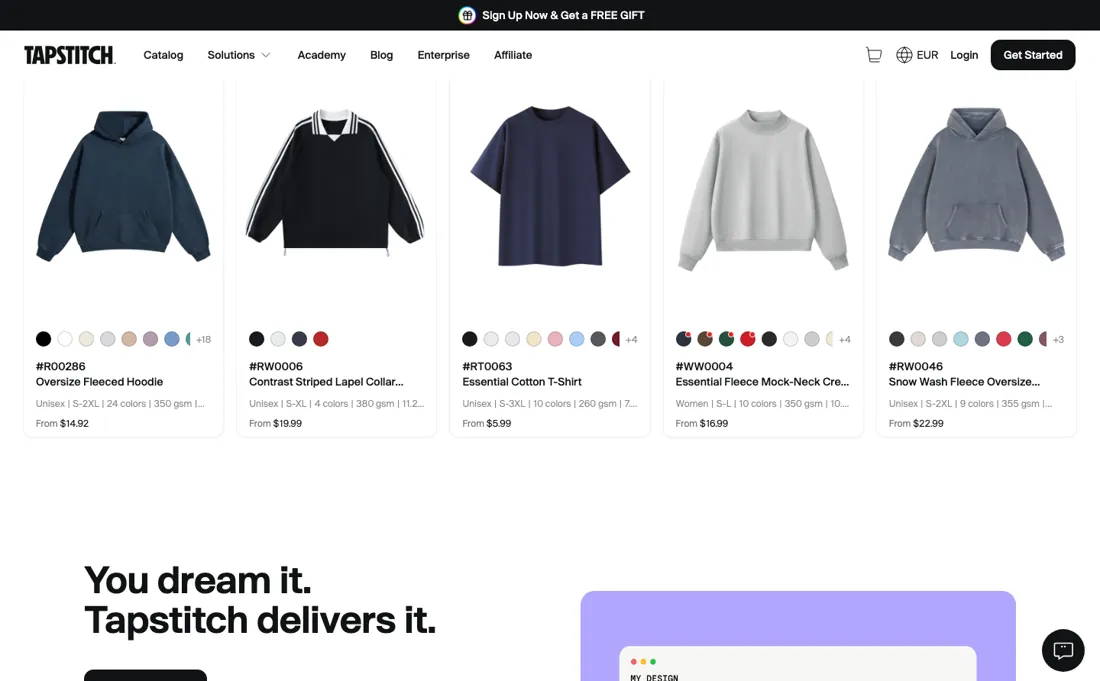Open the Academy menu item
1100x681 pixels.
pyautogui.click(x=321, y=55)
